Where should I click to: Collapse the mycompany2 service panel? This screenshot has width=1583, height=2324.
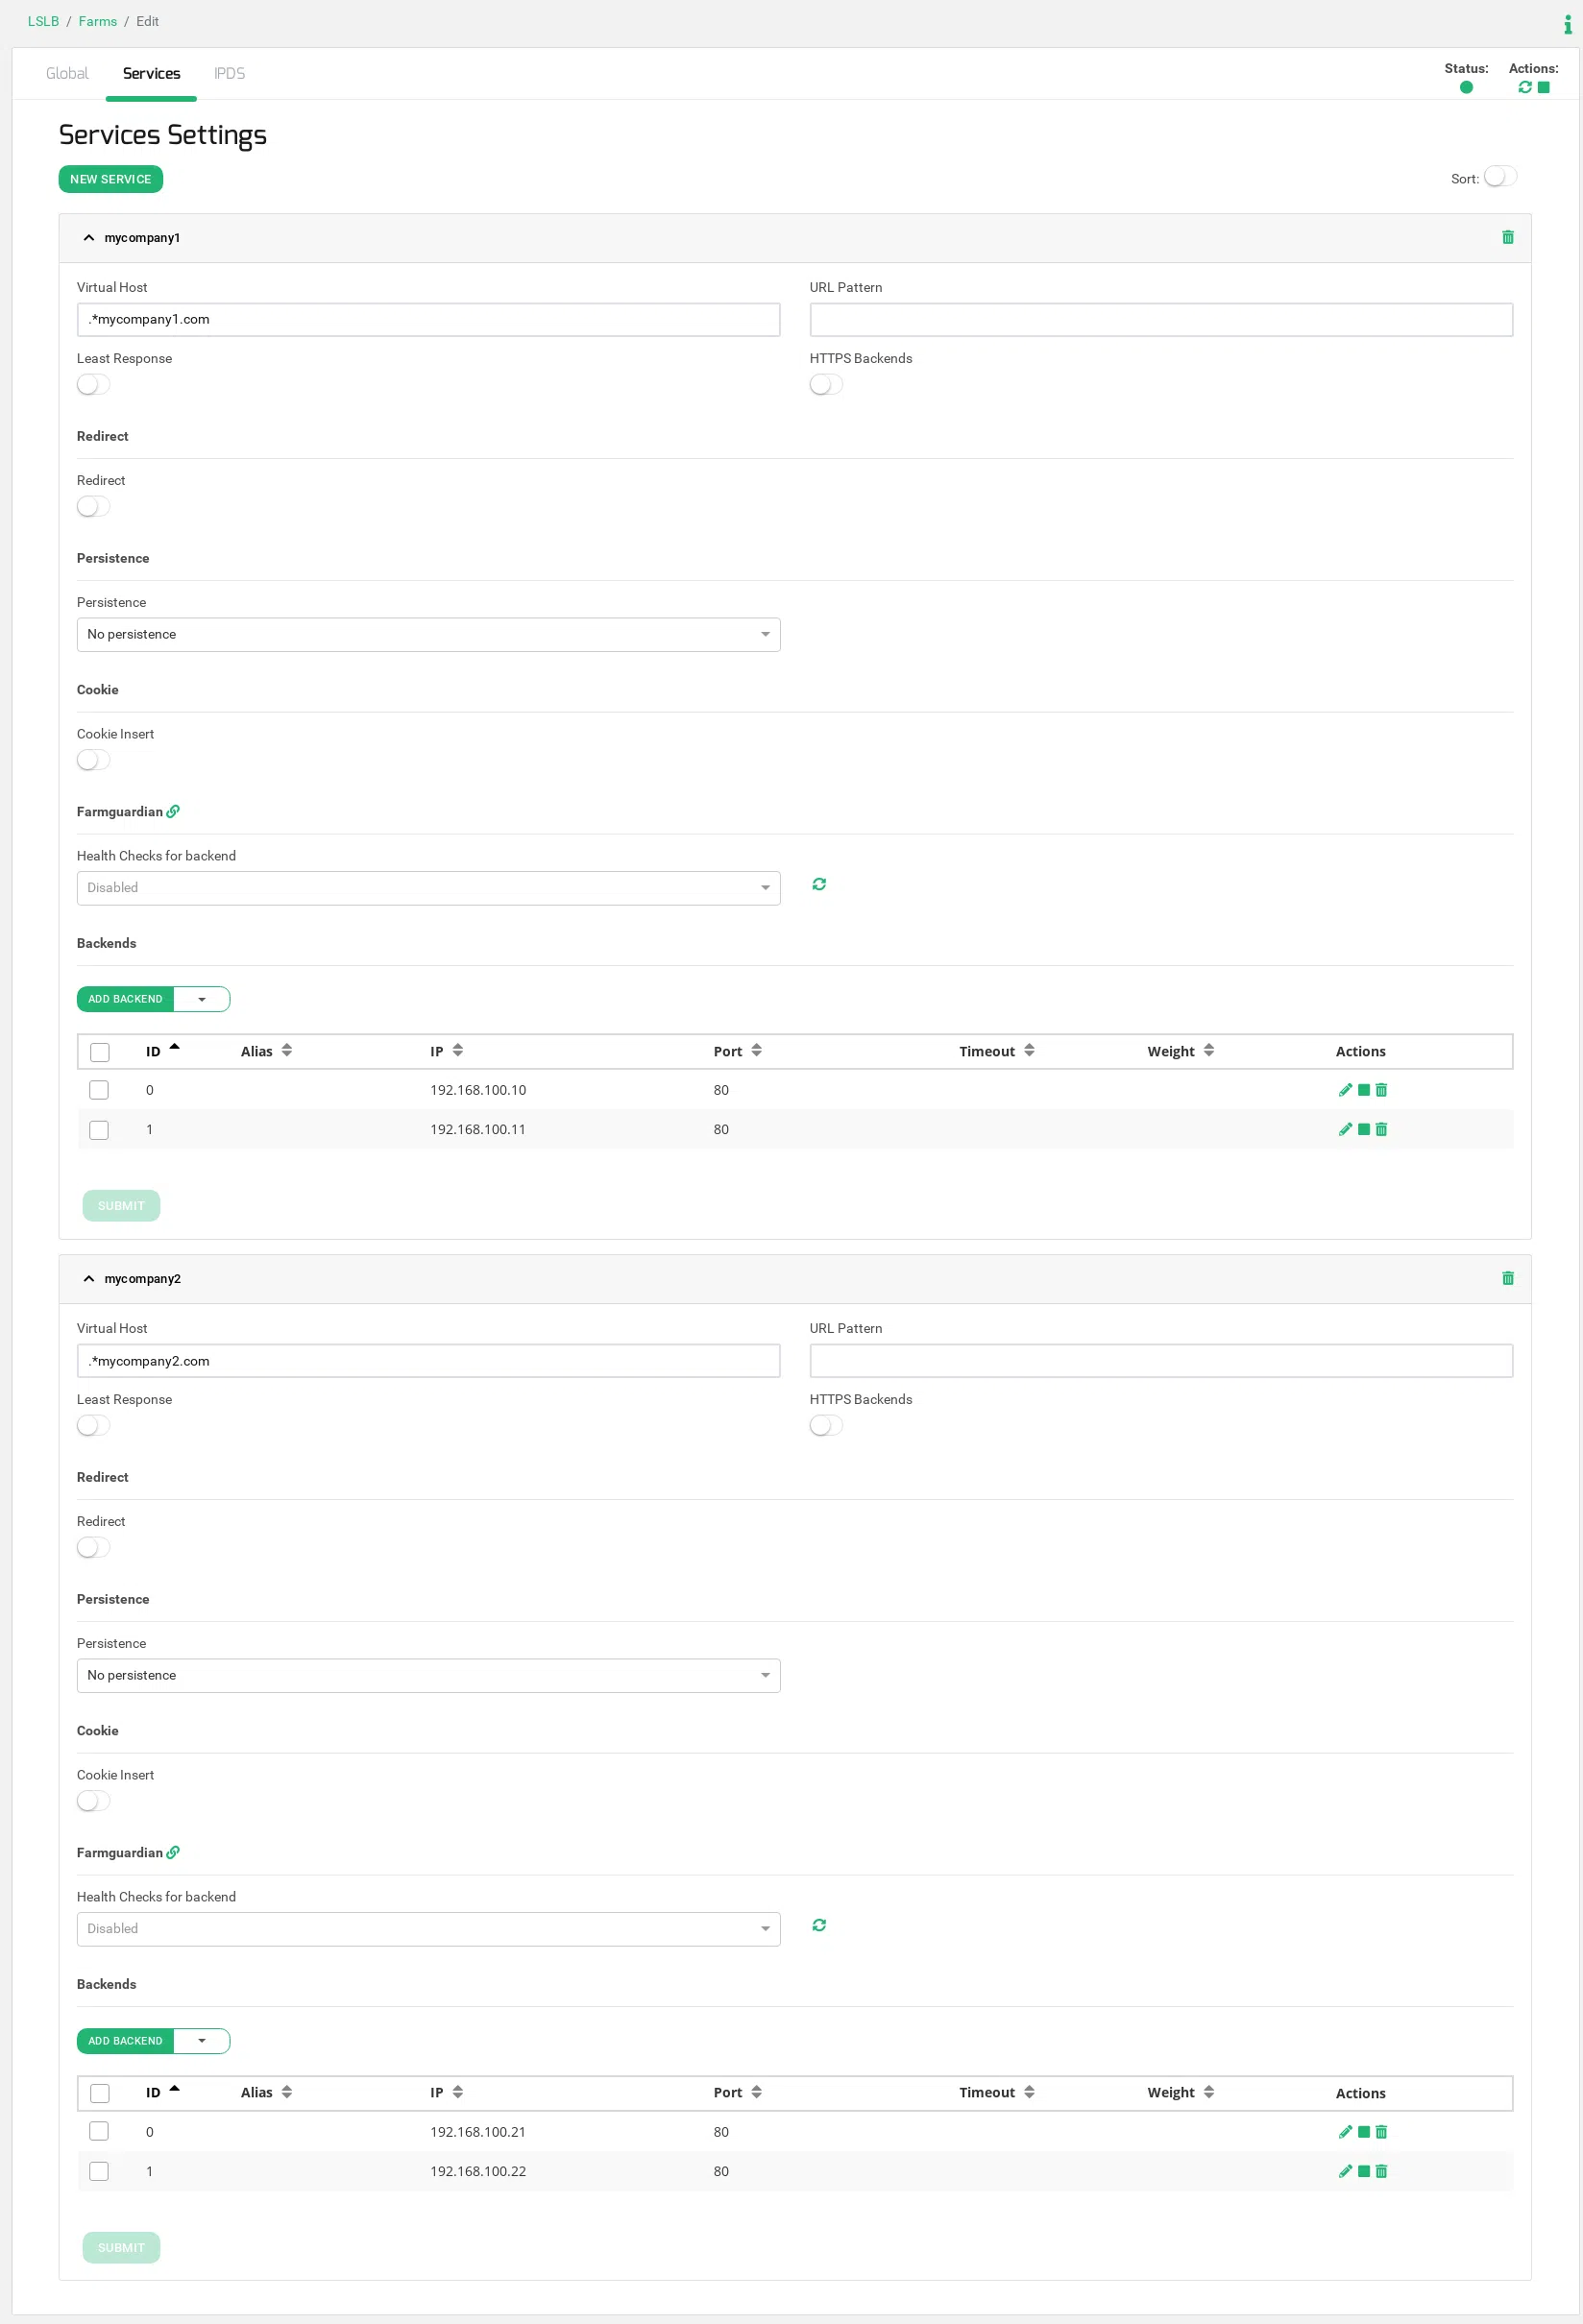89,1278
